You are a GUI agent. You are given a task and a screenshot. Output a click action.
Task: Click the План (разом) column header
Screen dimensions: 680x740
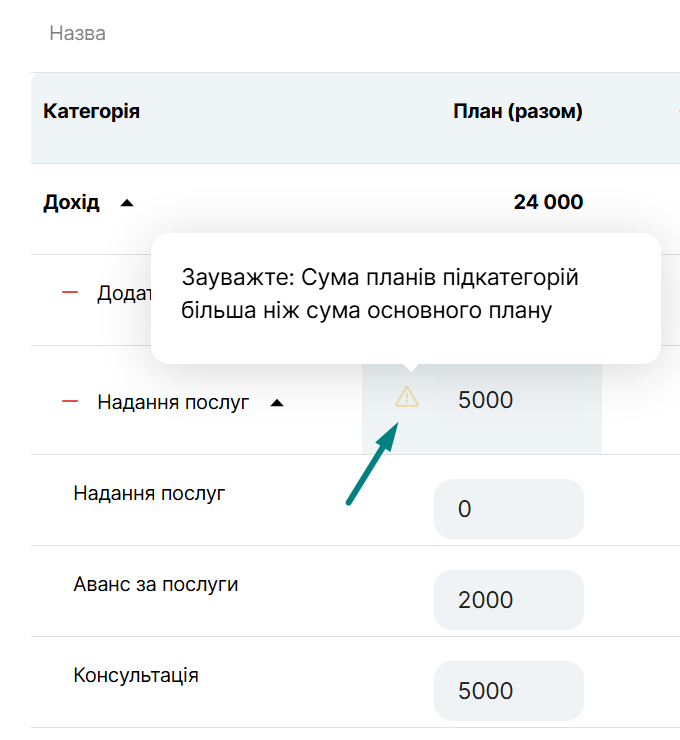[518, 111]
